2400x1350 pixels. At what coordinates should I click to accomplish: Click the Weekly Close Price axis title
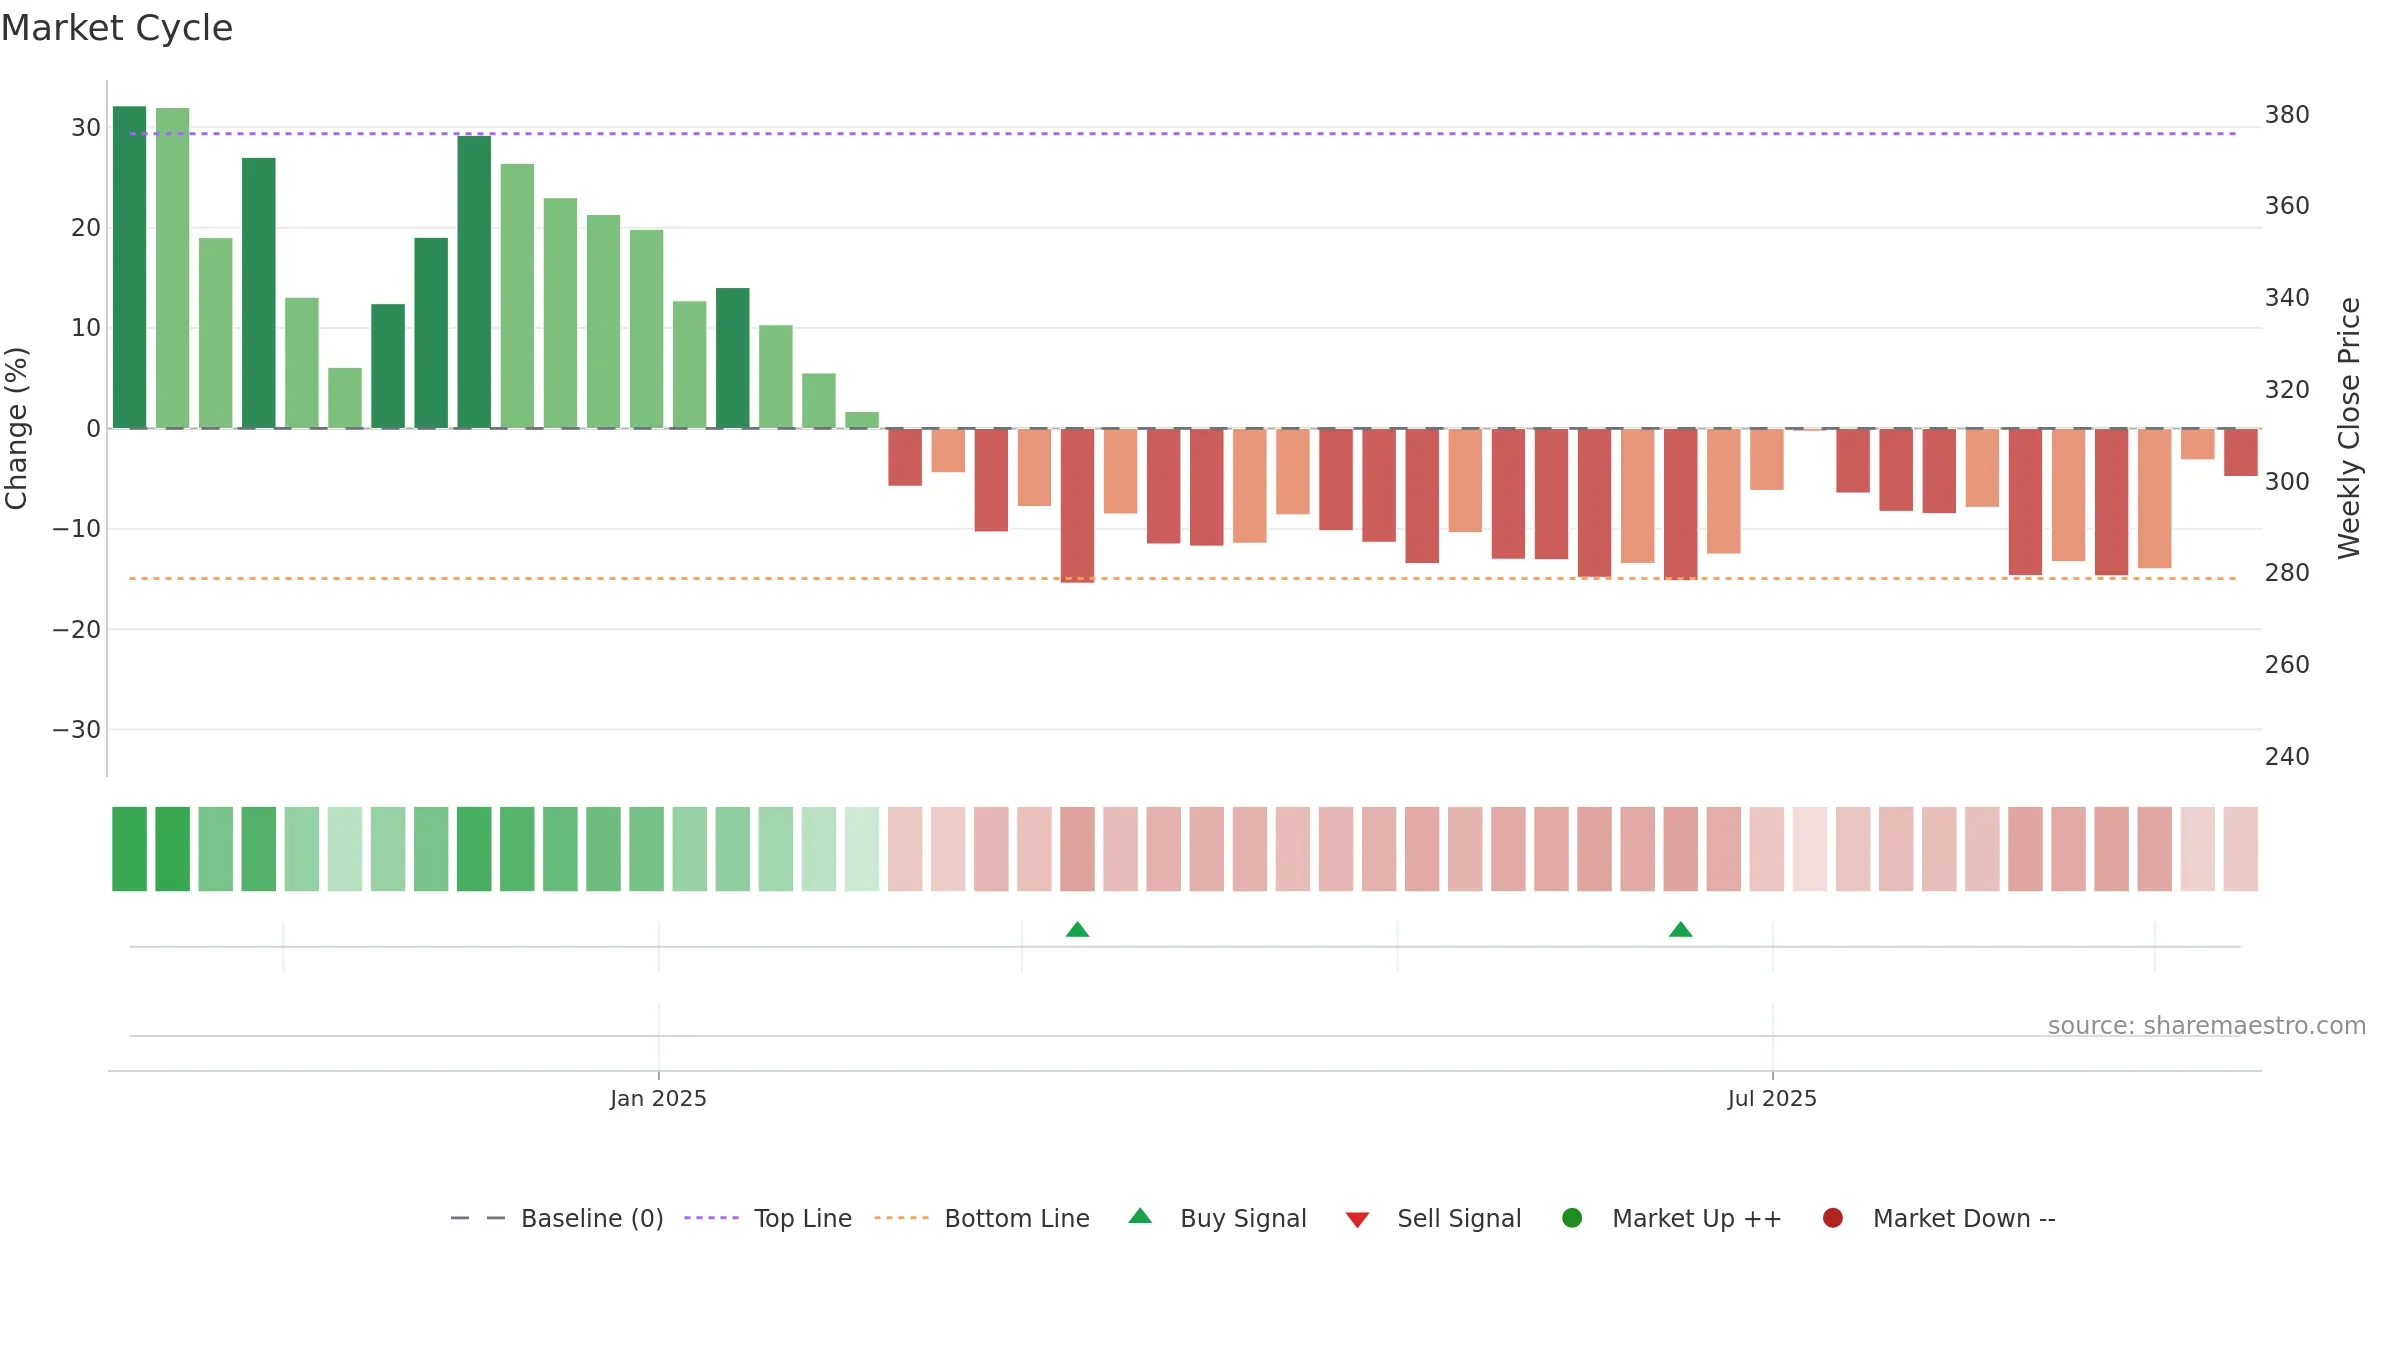(2349, 428)
